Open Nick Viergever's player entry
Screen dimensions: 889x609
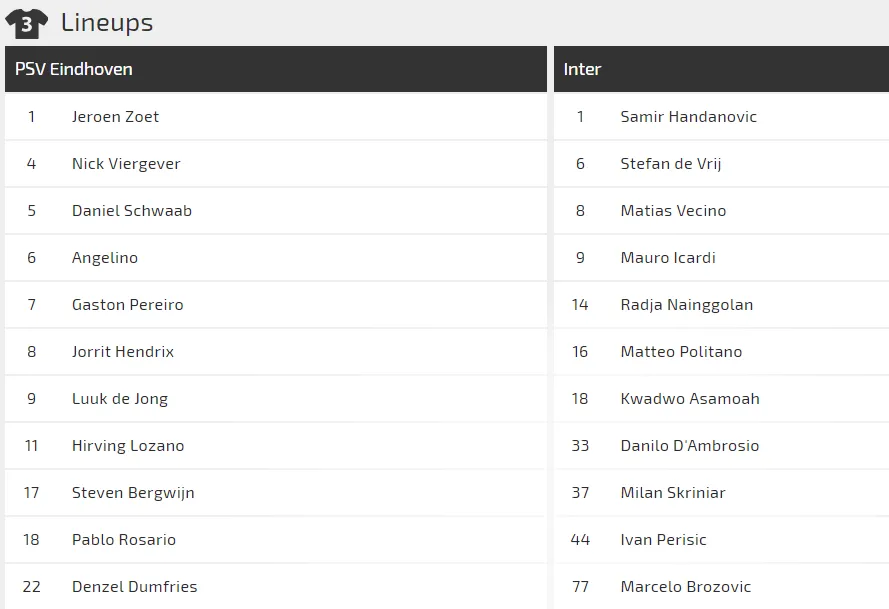pos(126,164)
